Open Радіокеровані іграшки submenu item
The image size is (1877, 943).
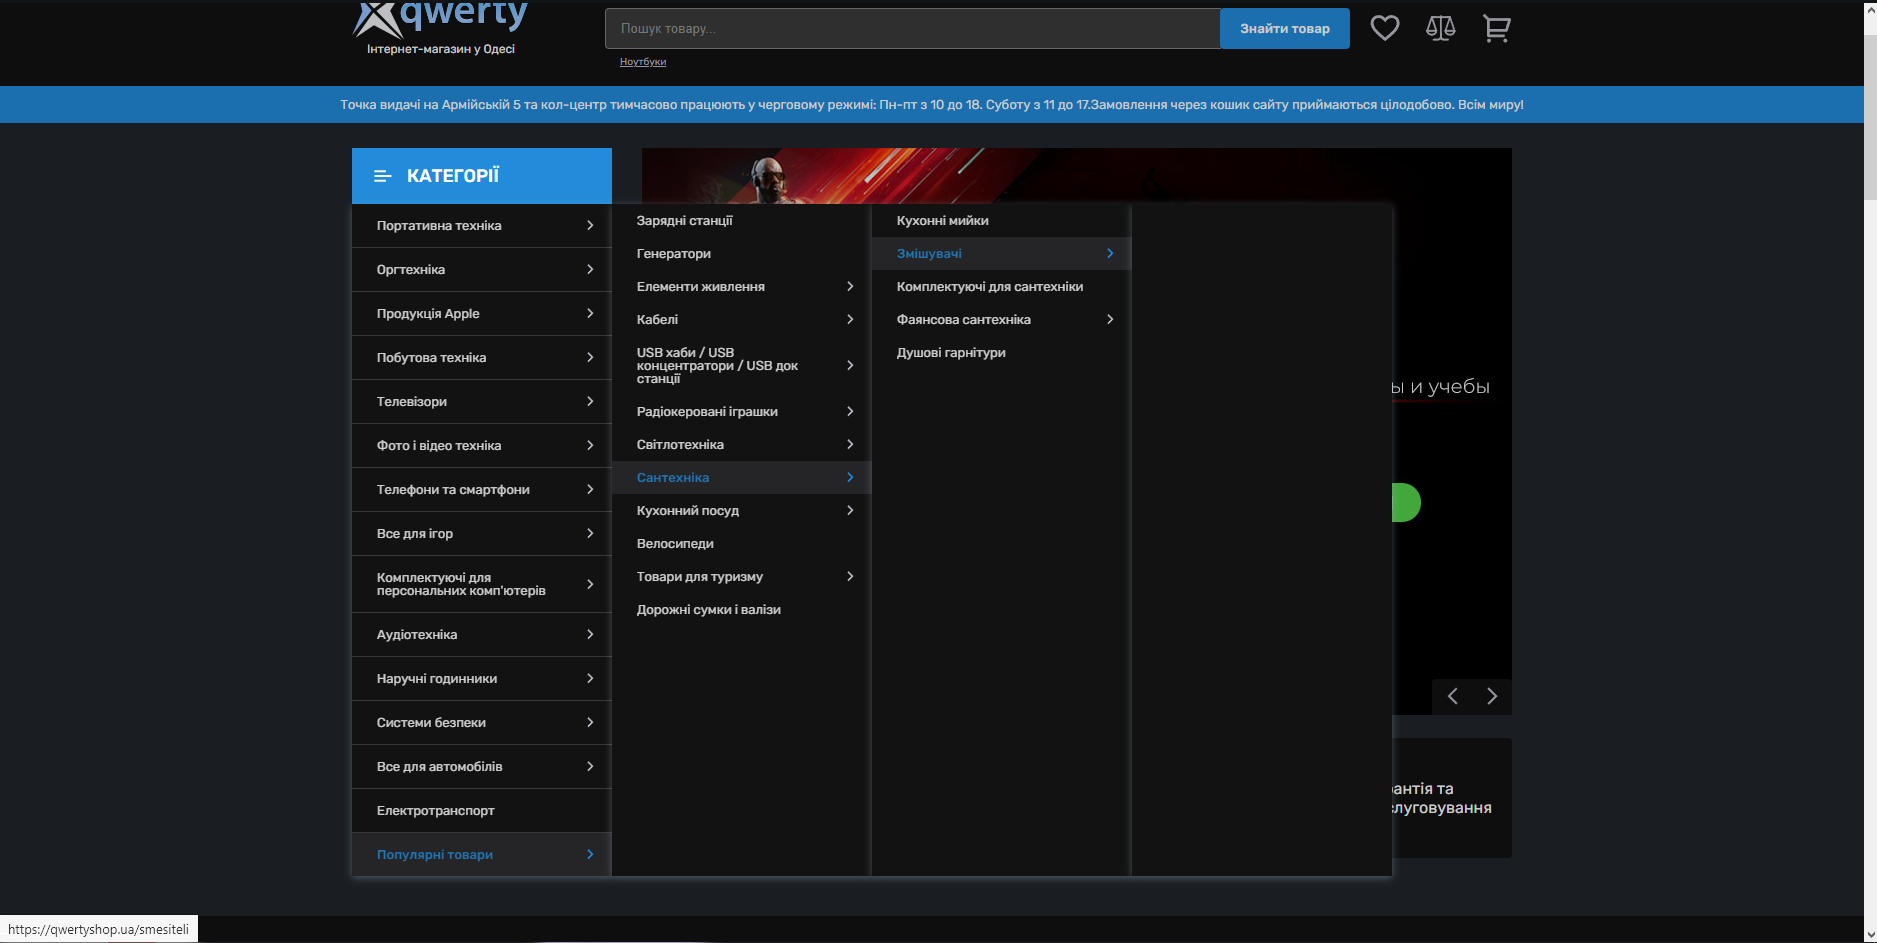click(742, 412)
